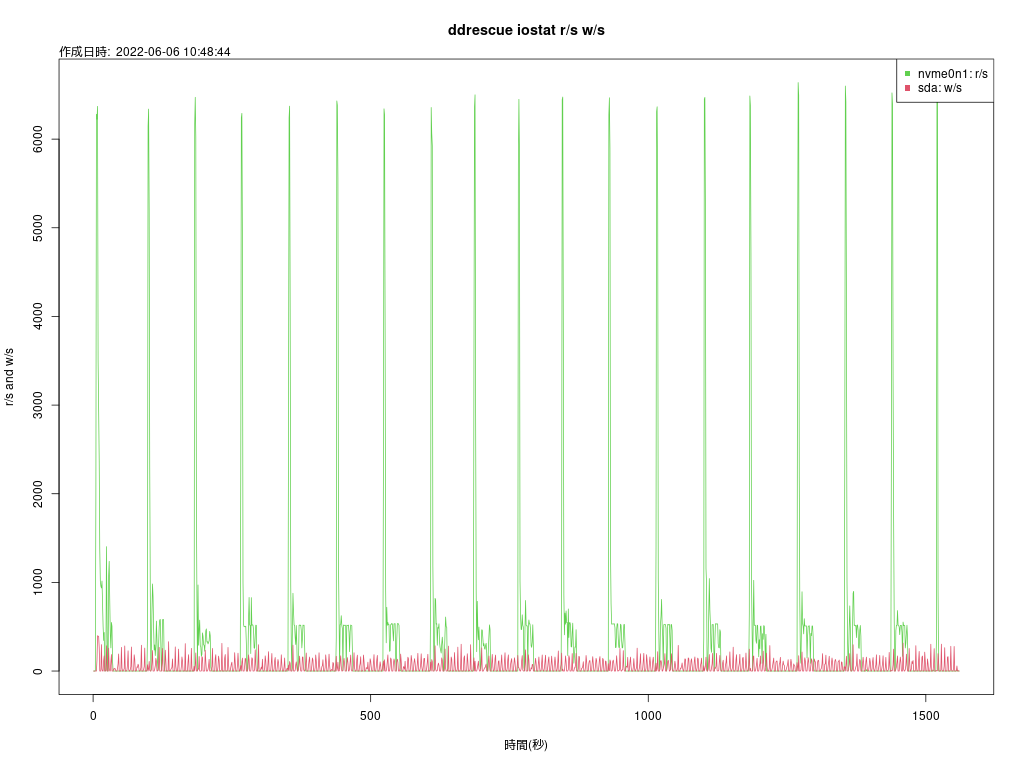
Task: Select the 'nvme0n1: r/s' legend label
Action: pos(952,74)
